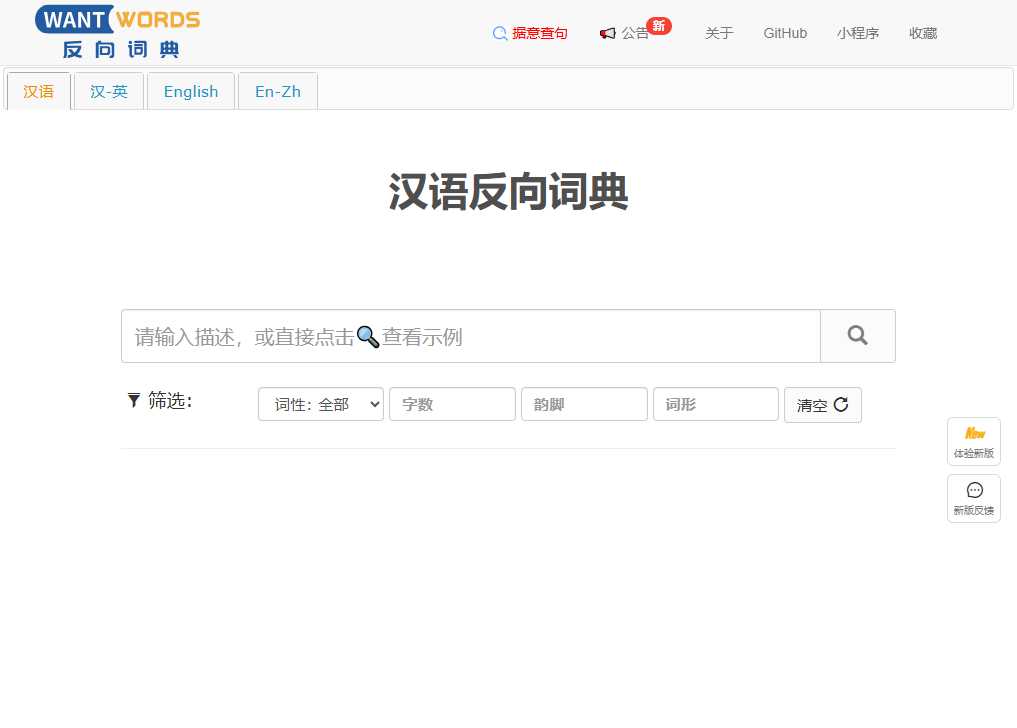Open the 收藏 favorites link
Screen dimensions: 1017x728
coord(922,33)
